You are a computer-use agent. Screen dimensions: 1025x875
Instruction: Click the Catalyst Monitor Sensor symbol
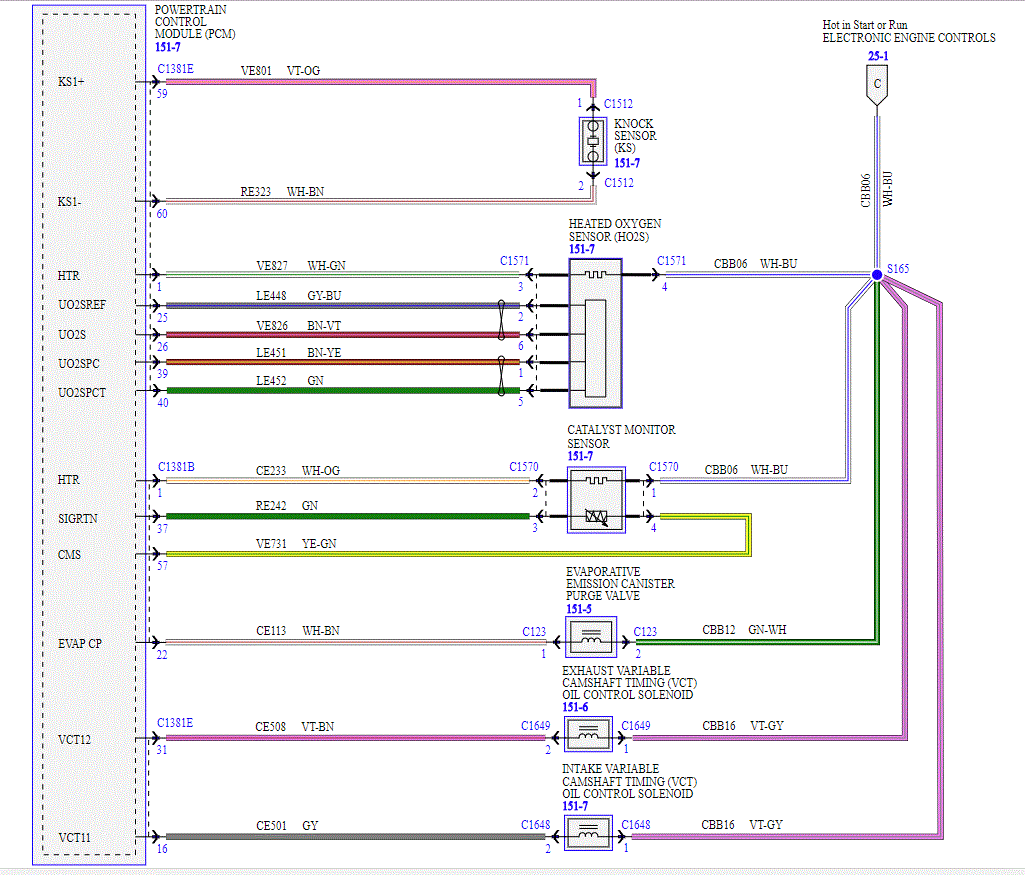coord(596,500)
